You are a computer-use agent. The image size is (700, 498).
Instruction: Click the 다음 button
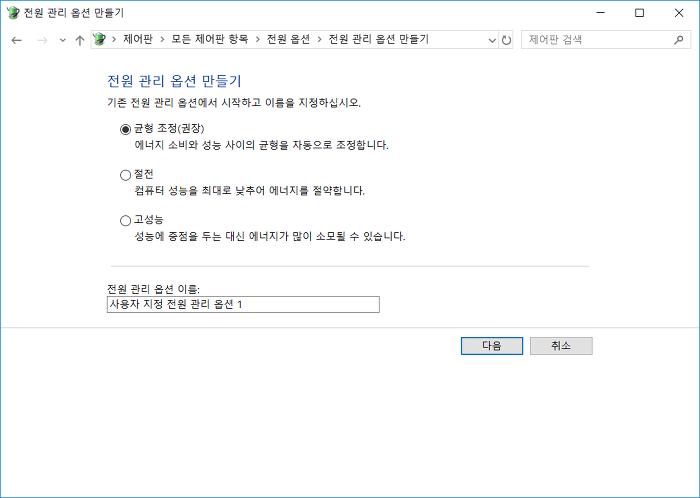tap(492, 346)
